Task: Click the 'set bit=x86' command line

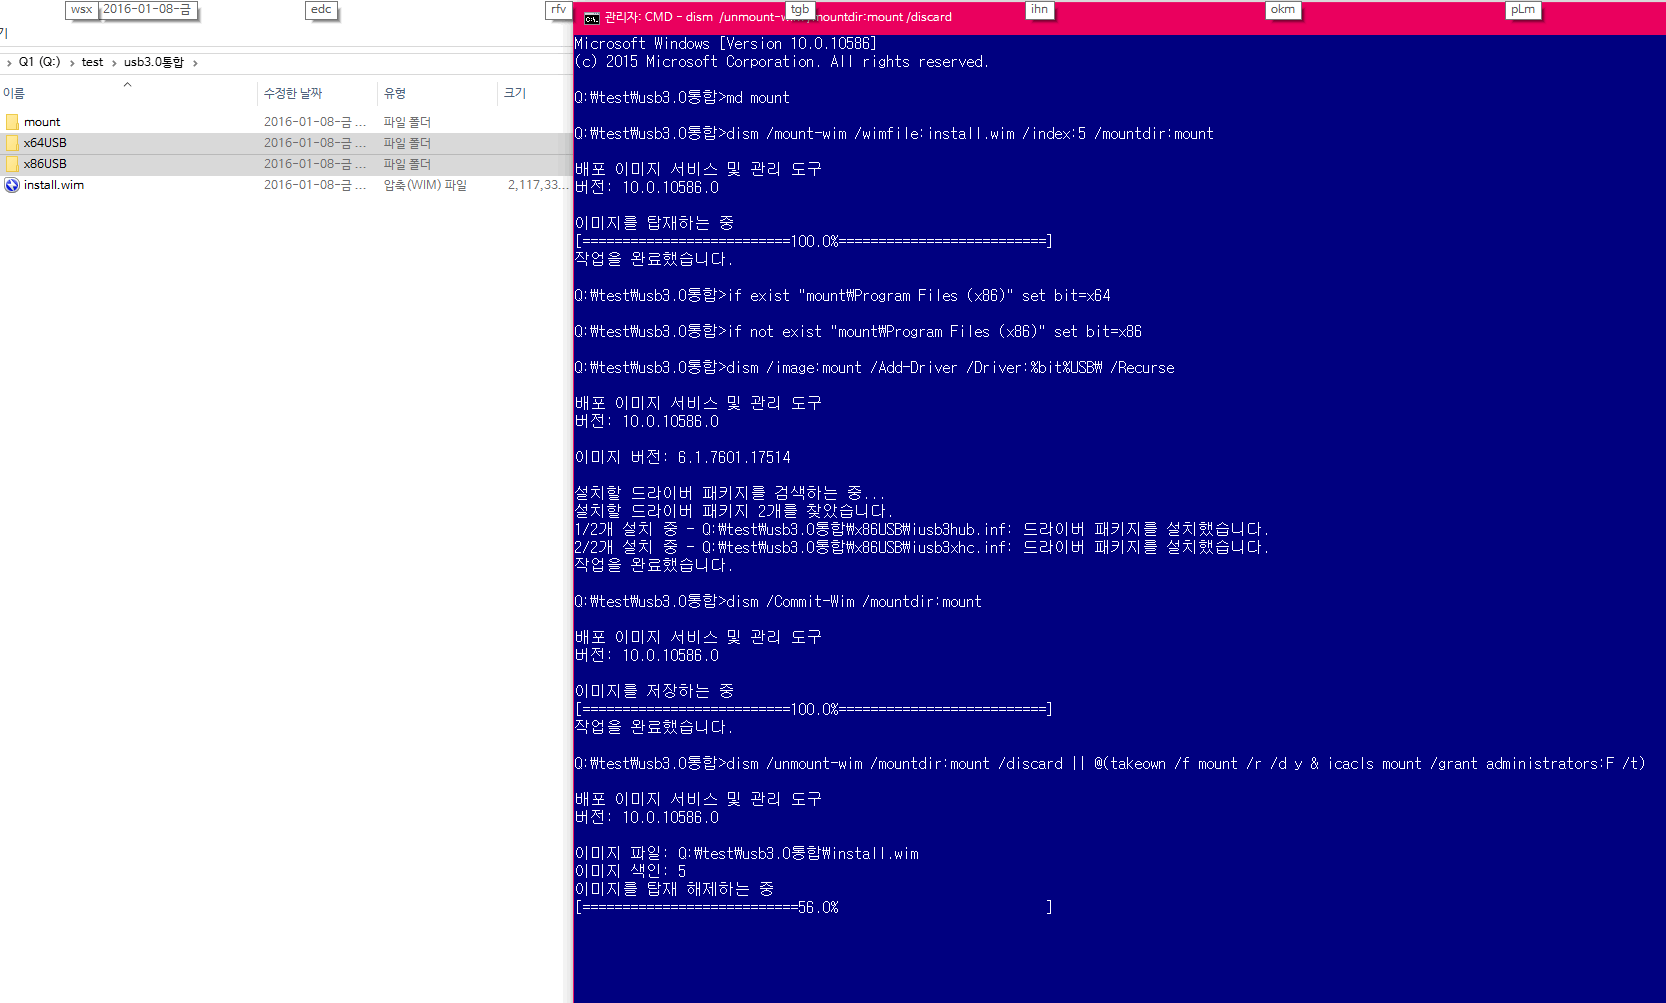Action: click(x=858, y=332)
